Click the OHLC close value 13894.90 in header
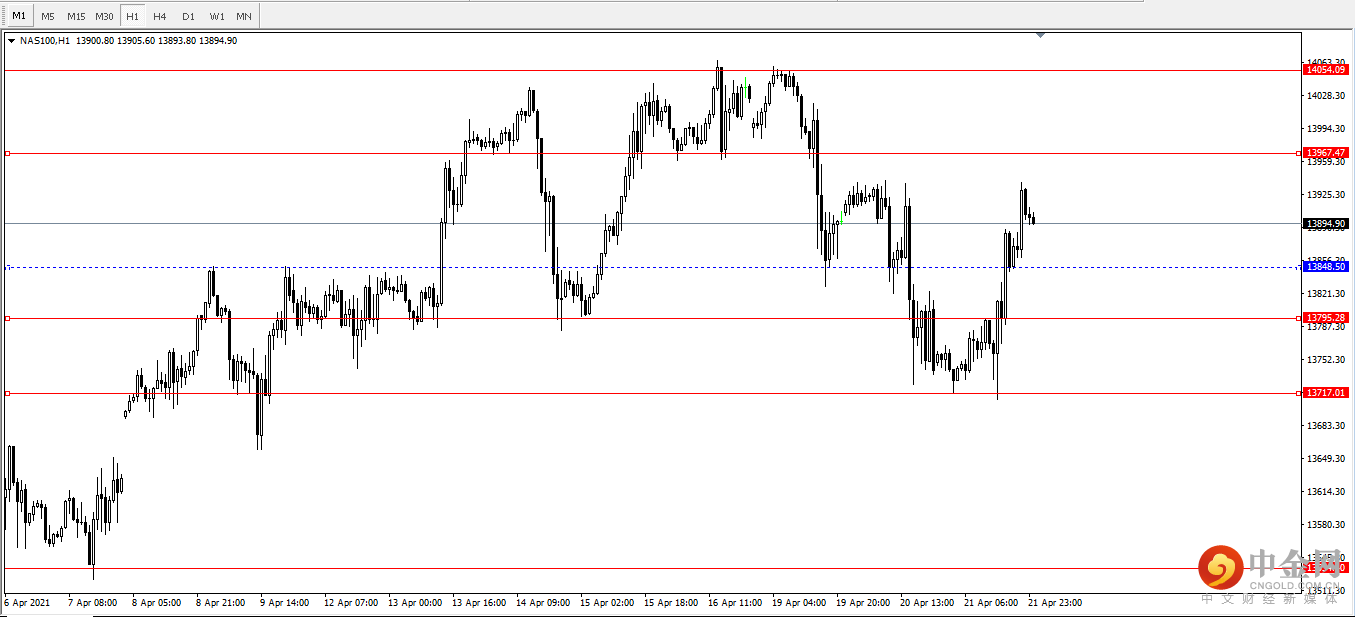 point(218,41)
